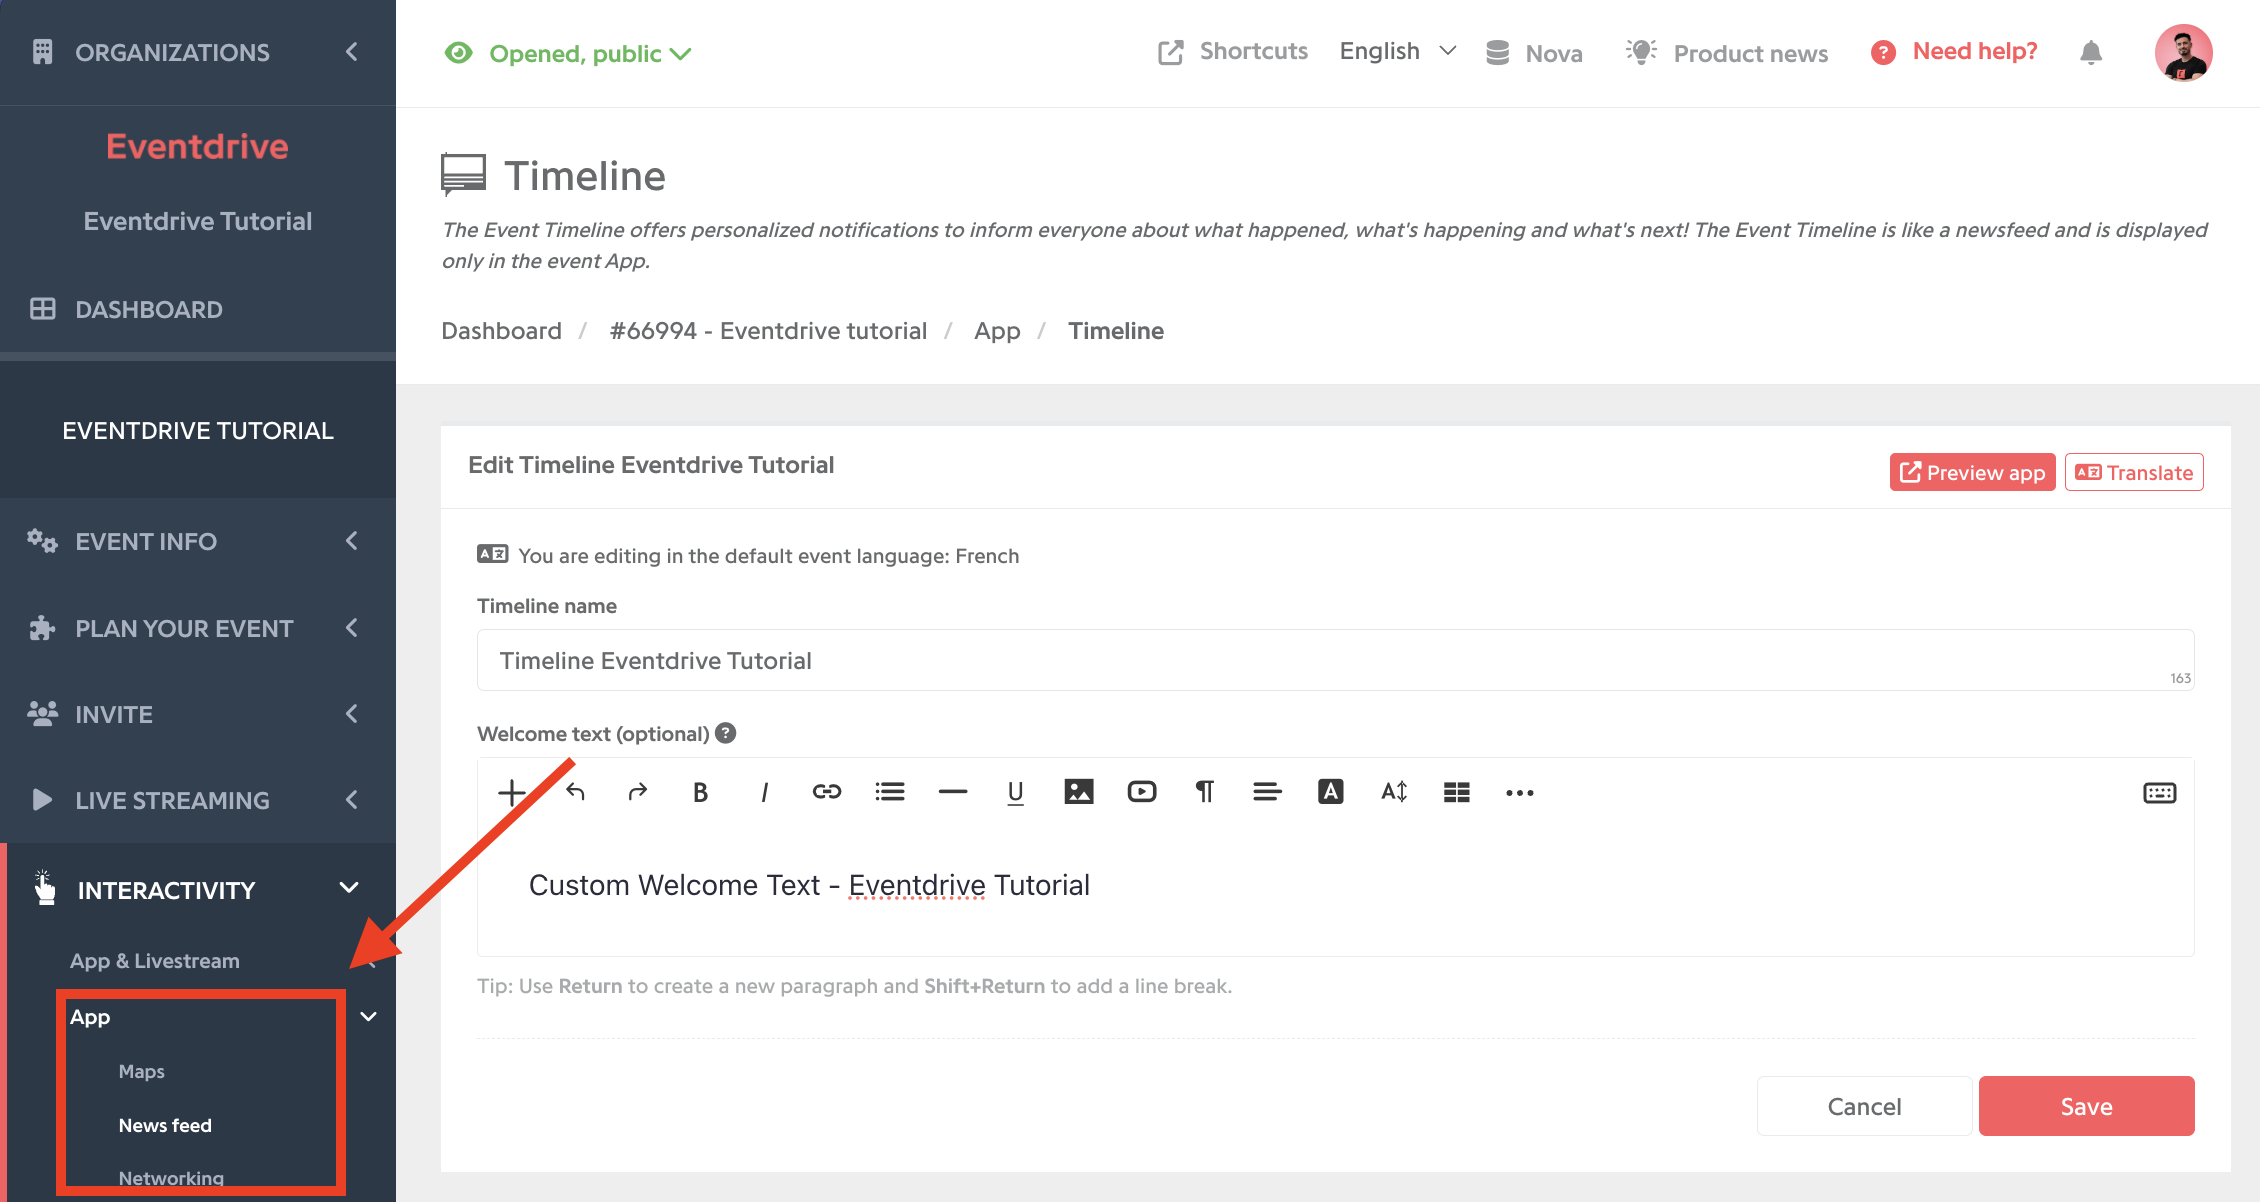
Task: Click the Timeline name input field
Action: pyautogui.click(x=1335, y=660)
